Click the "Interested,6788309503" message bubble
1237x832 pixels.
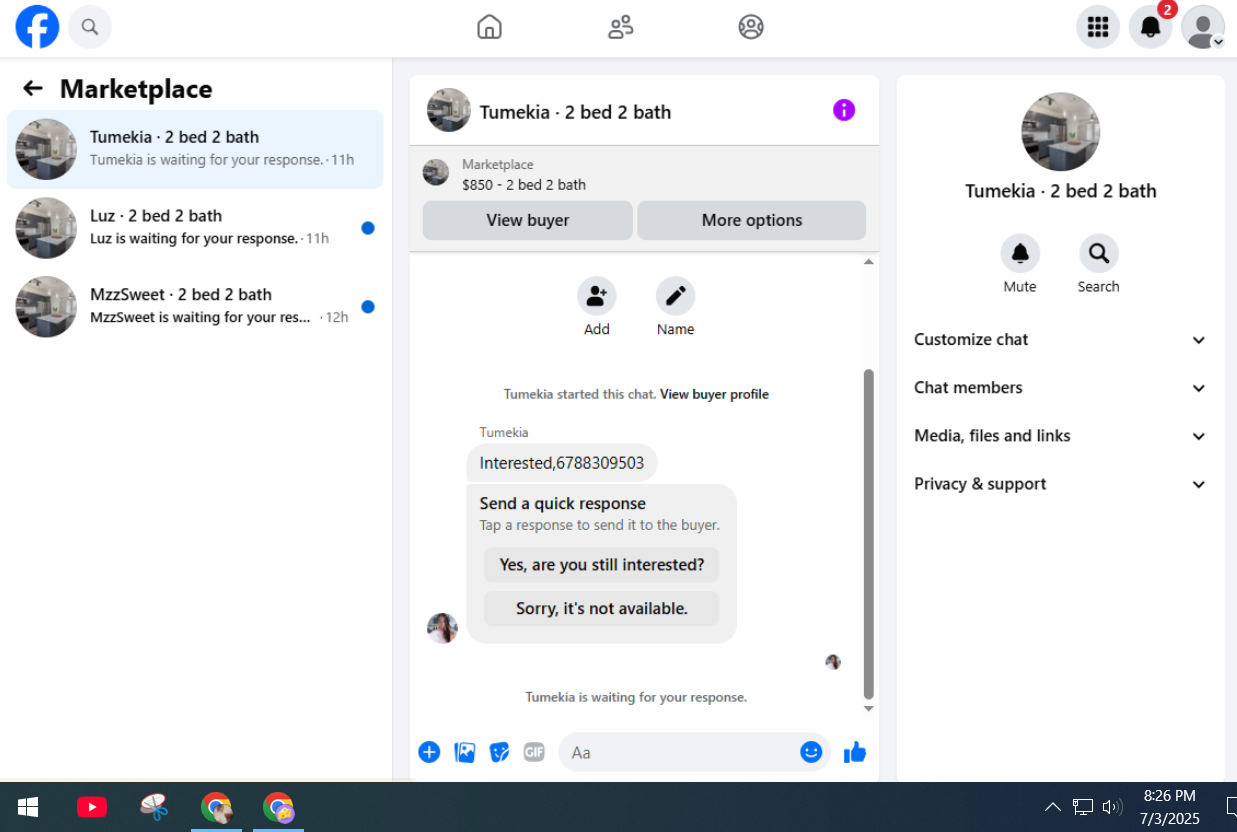coord(562,463)
